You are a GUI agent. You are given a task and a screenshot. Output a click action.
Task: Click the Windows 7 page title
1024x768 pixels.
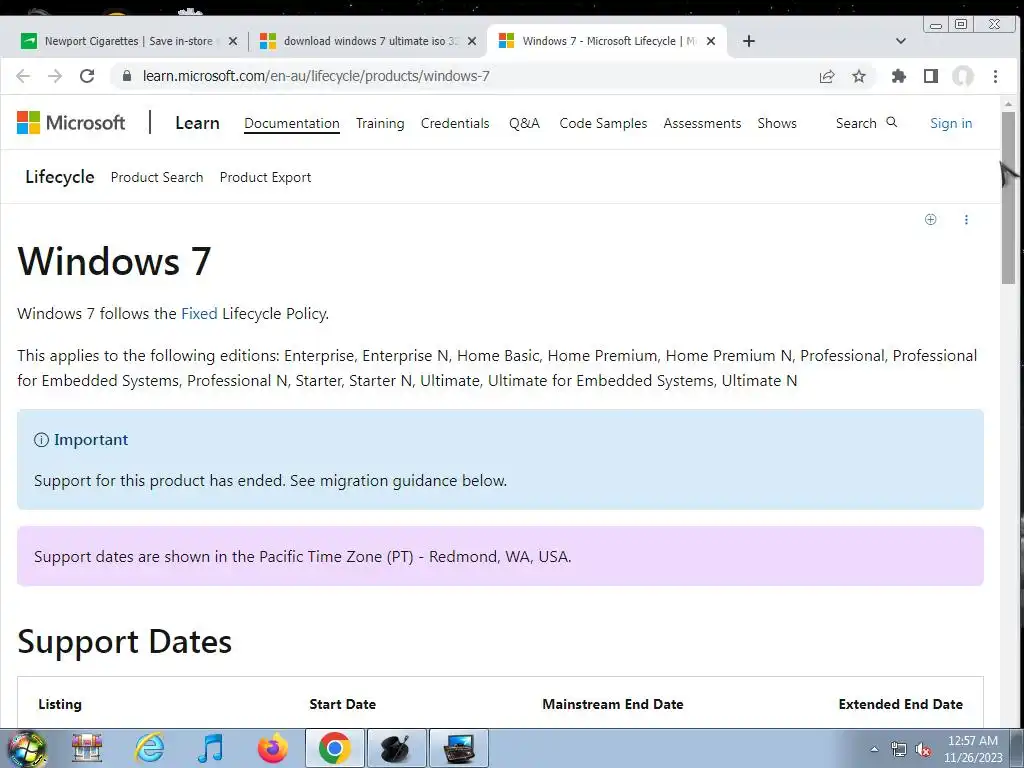click(114, 262)
